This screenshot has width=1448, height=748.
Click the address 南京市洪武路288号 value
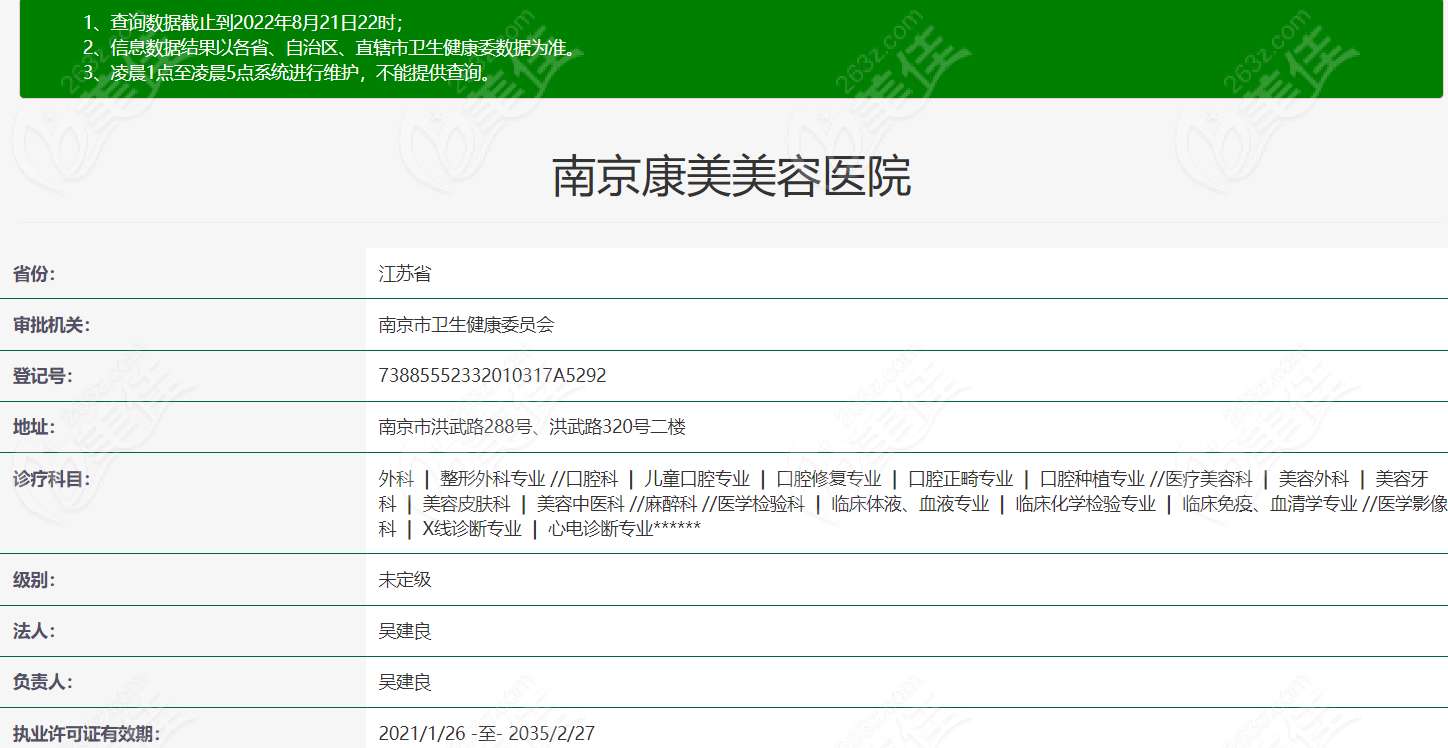point(532,427)
